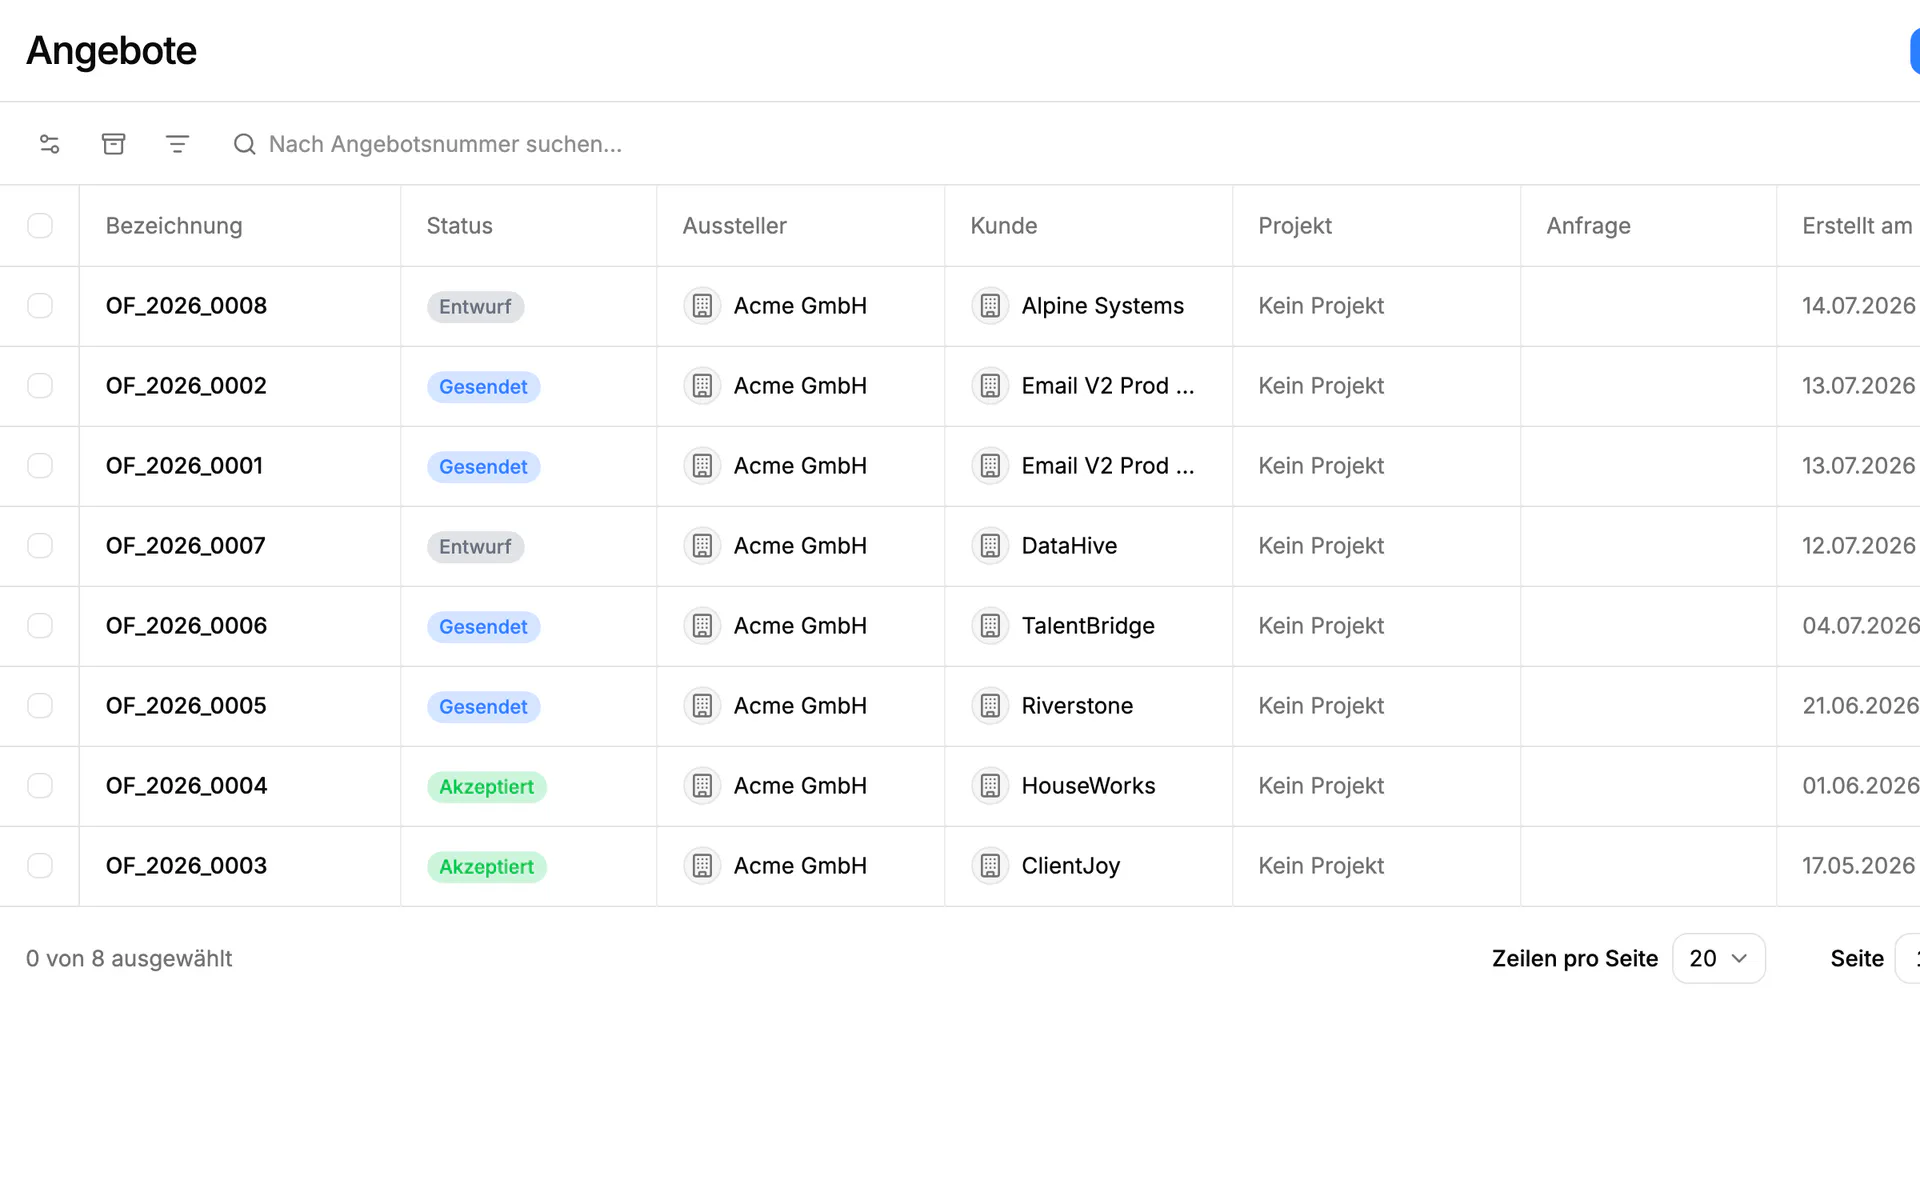Screen dimensions: 1920x1200
Task: Select the OF_2026_0006 row checkbox
Action: click(40, 626)
